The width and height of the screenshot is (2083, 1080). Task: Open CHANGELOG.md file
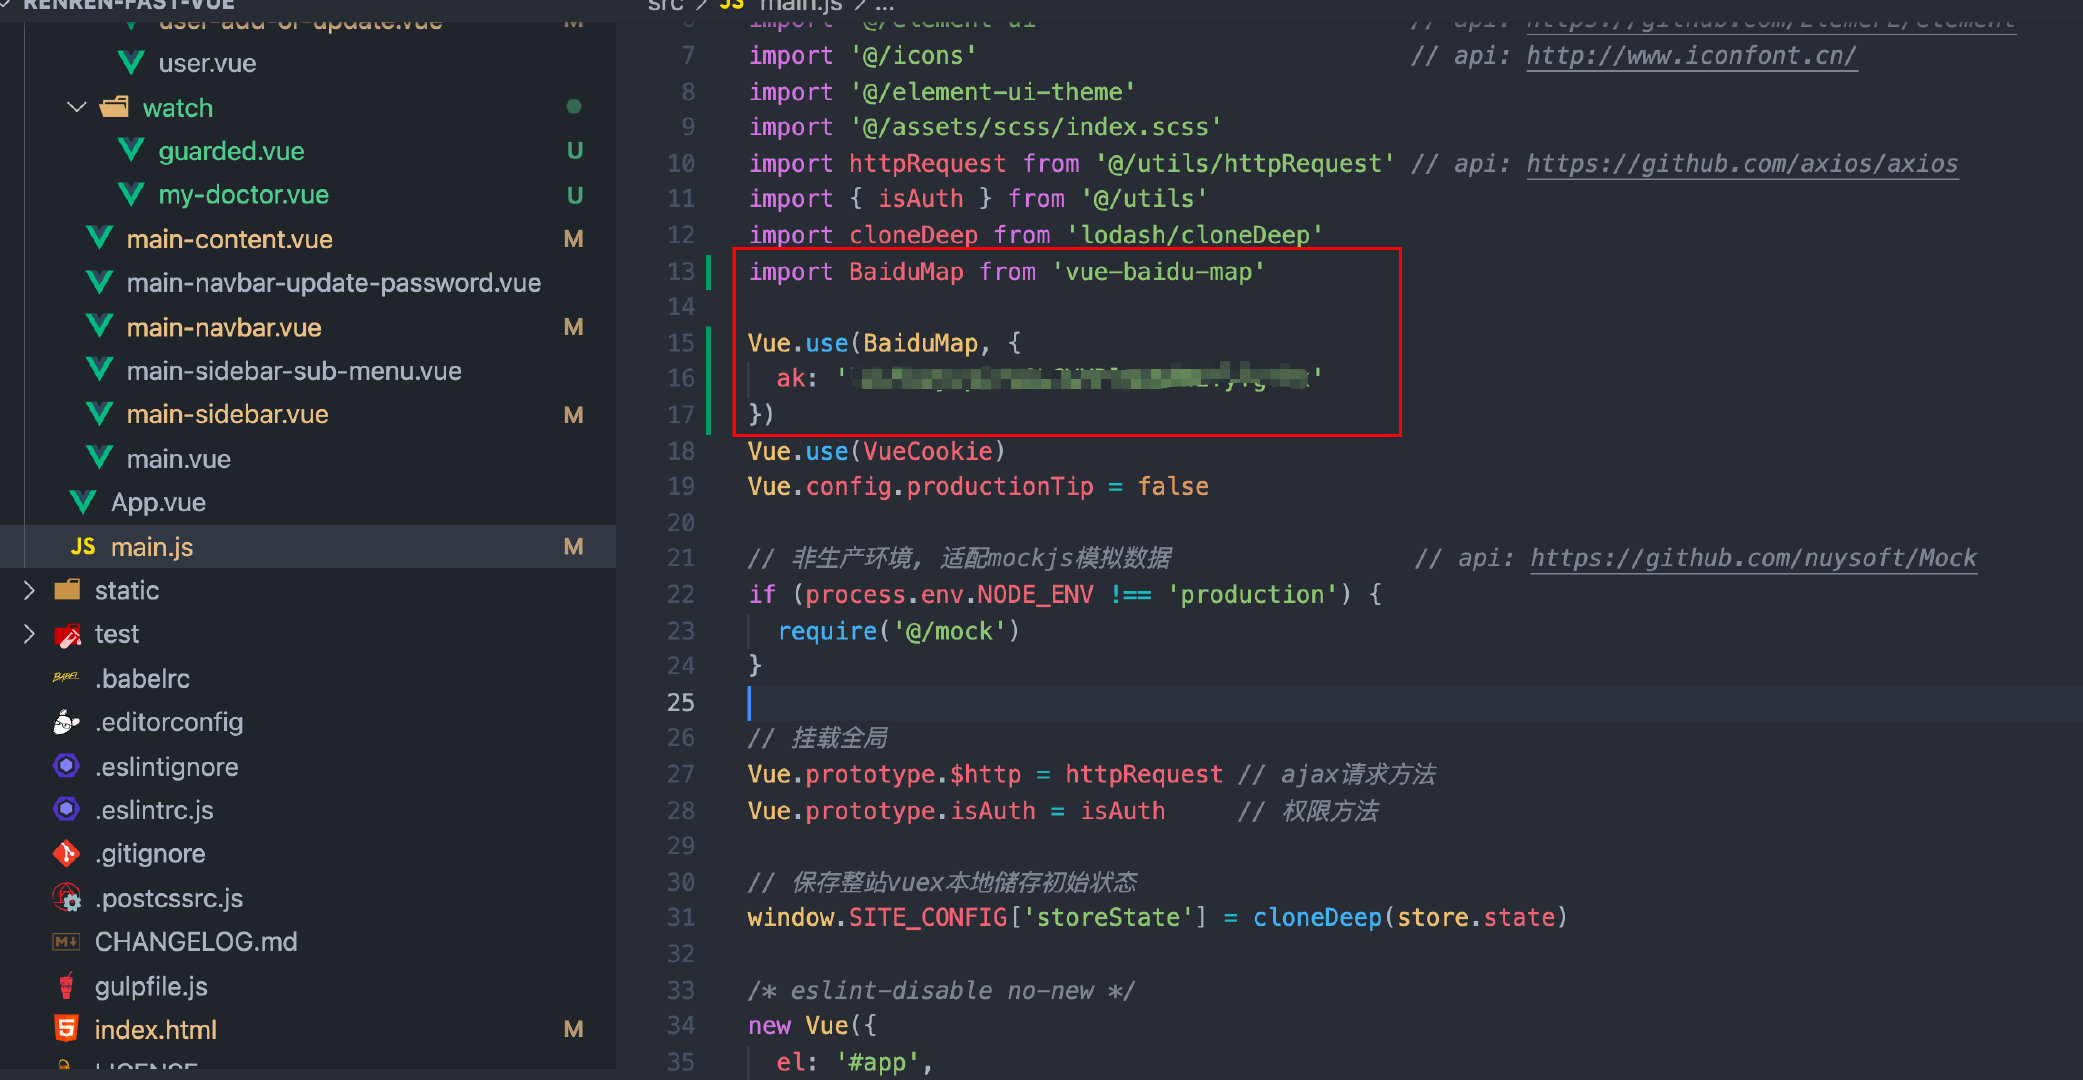click(196, 942)
